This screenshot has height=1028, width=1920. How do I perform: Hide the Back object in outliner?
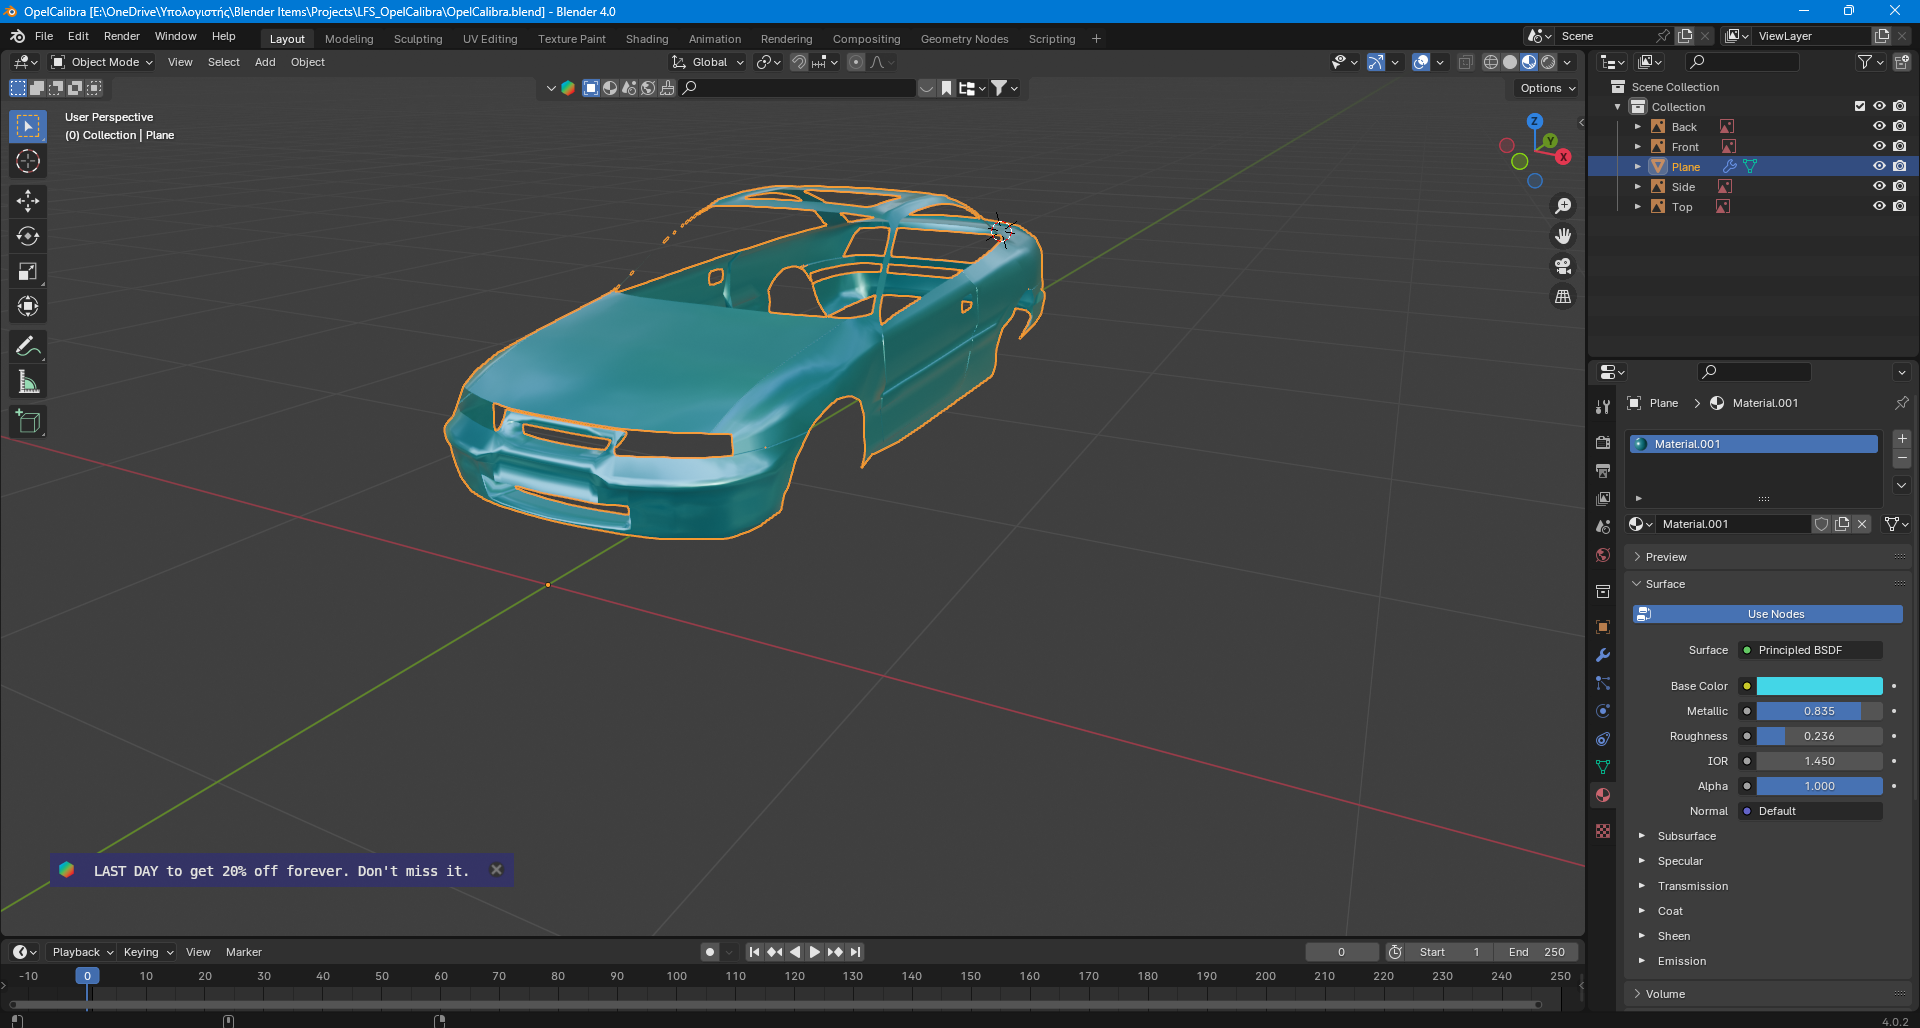(x=1879, y=127)
